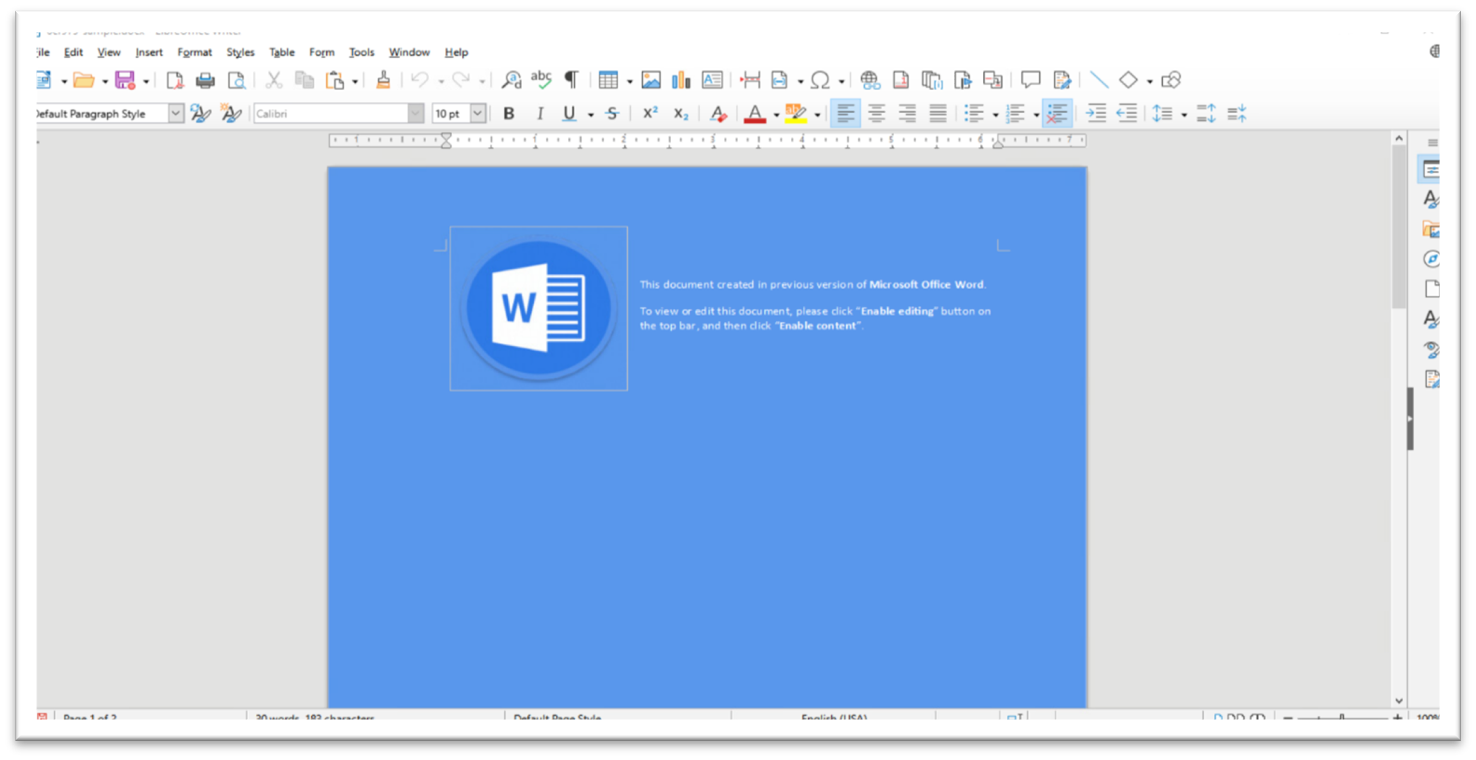
Task: Click the Export as PDF icon
Action: [x=175, y=80]
